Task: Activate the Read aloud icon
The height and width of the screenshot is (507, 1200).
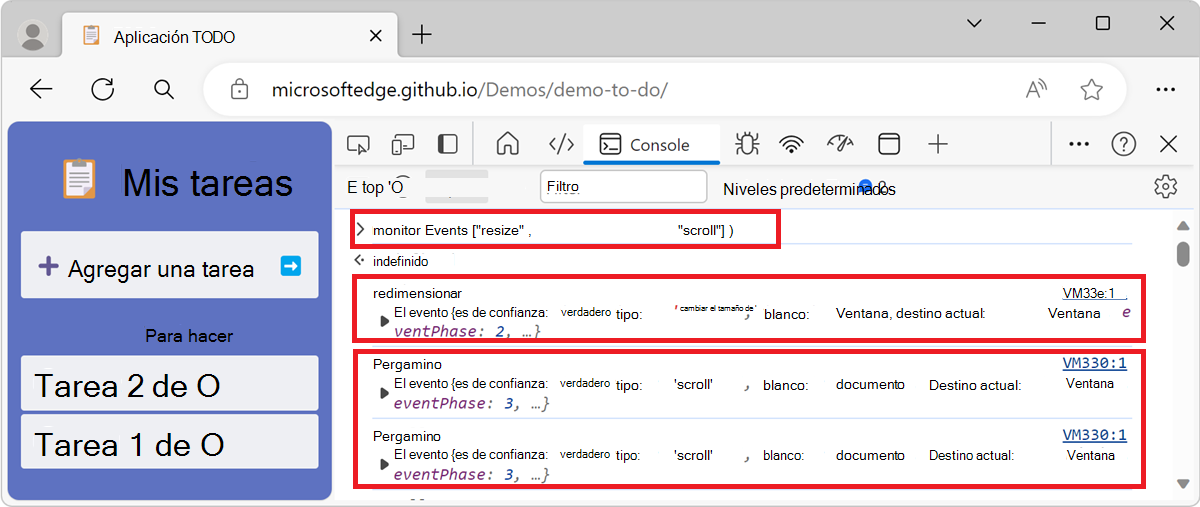Action: [1037, 89]
